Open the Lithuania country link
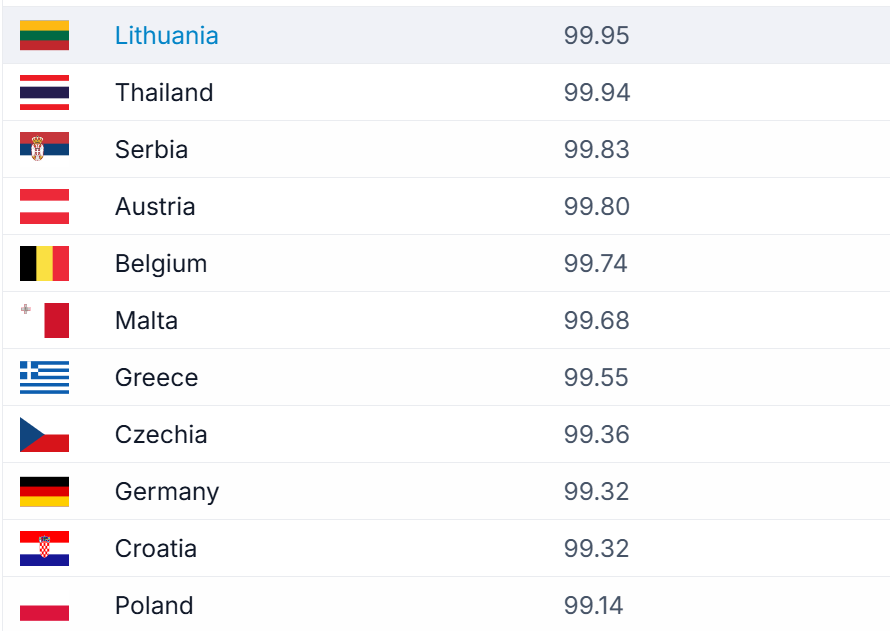 [x=166, y=35]
